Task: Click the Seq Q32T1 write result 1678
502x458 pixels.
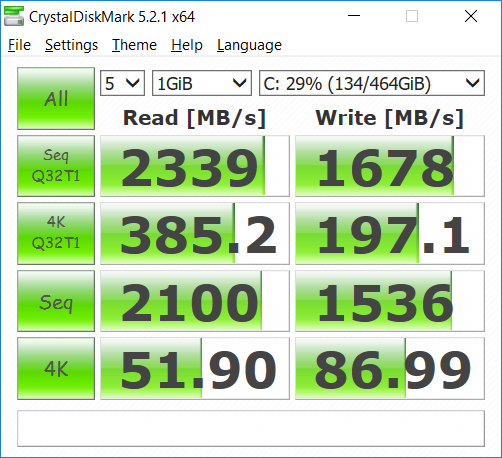Action: click(x=390, y=166)
